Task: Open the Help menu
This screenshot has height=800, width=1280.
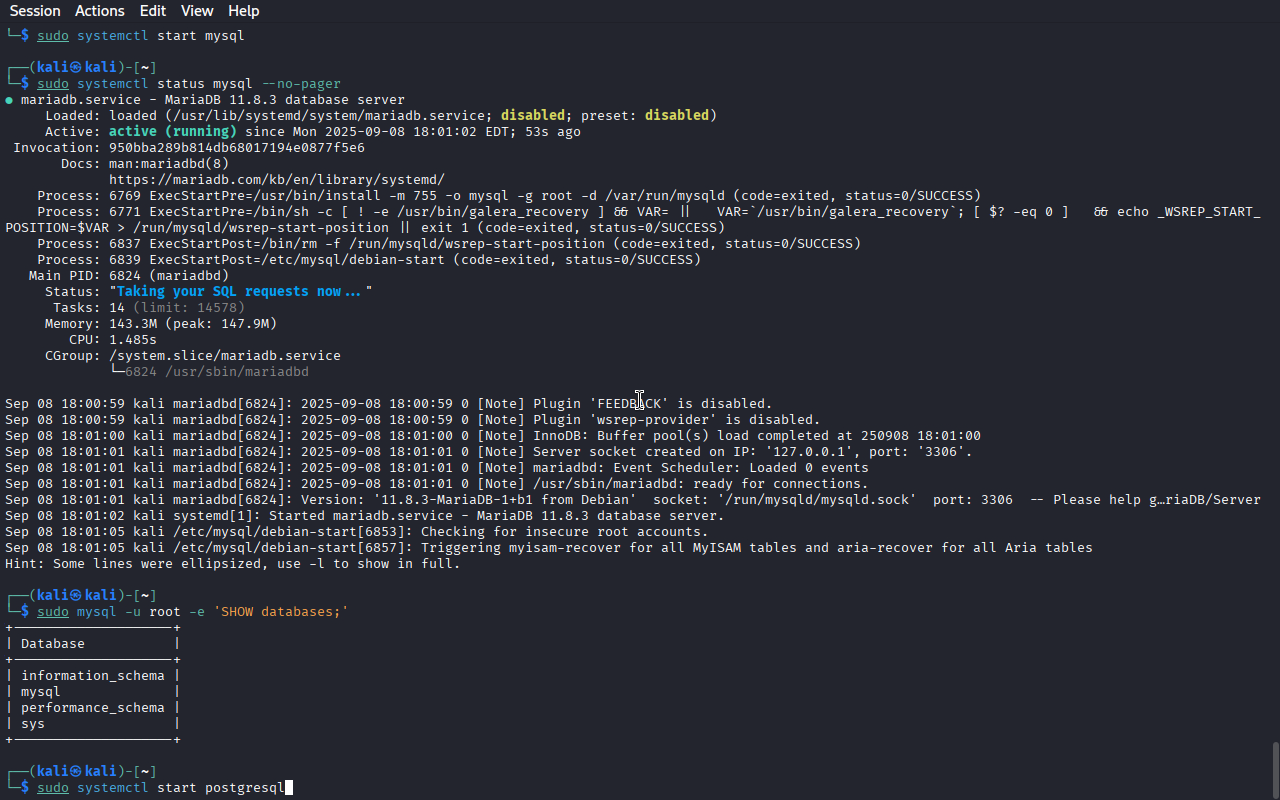Action: click(x=243, y=11)
